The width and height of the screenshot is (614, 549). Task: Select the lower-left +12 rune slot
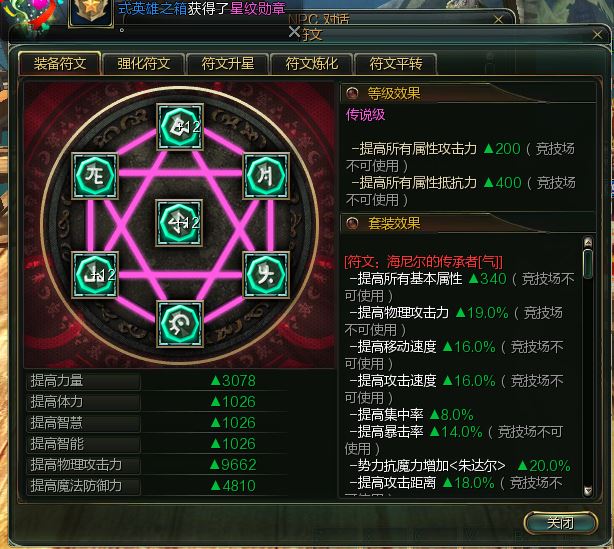click(x=95, y=275)
